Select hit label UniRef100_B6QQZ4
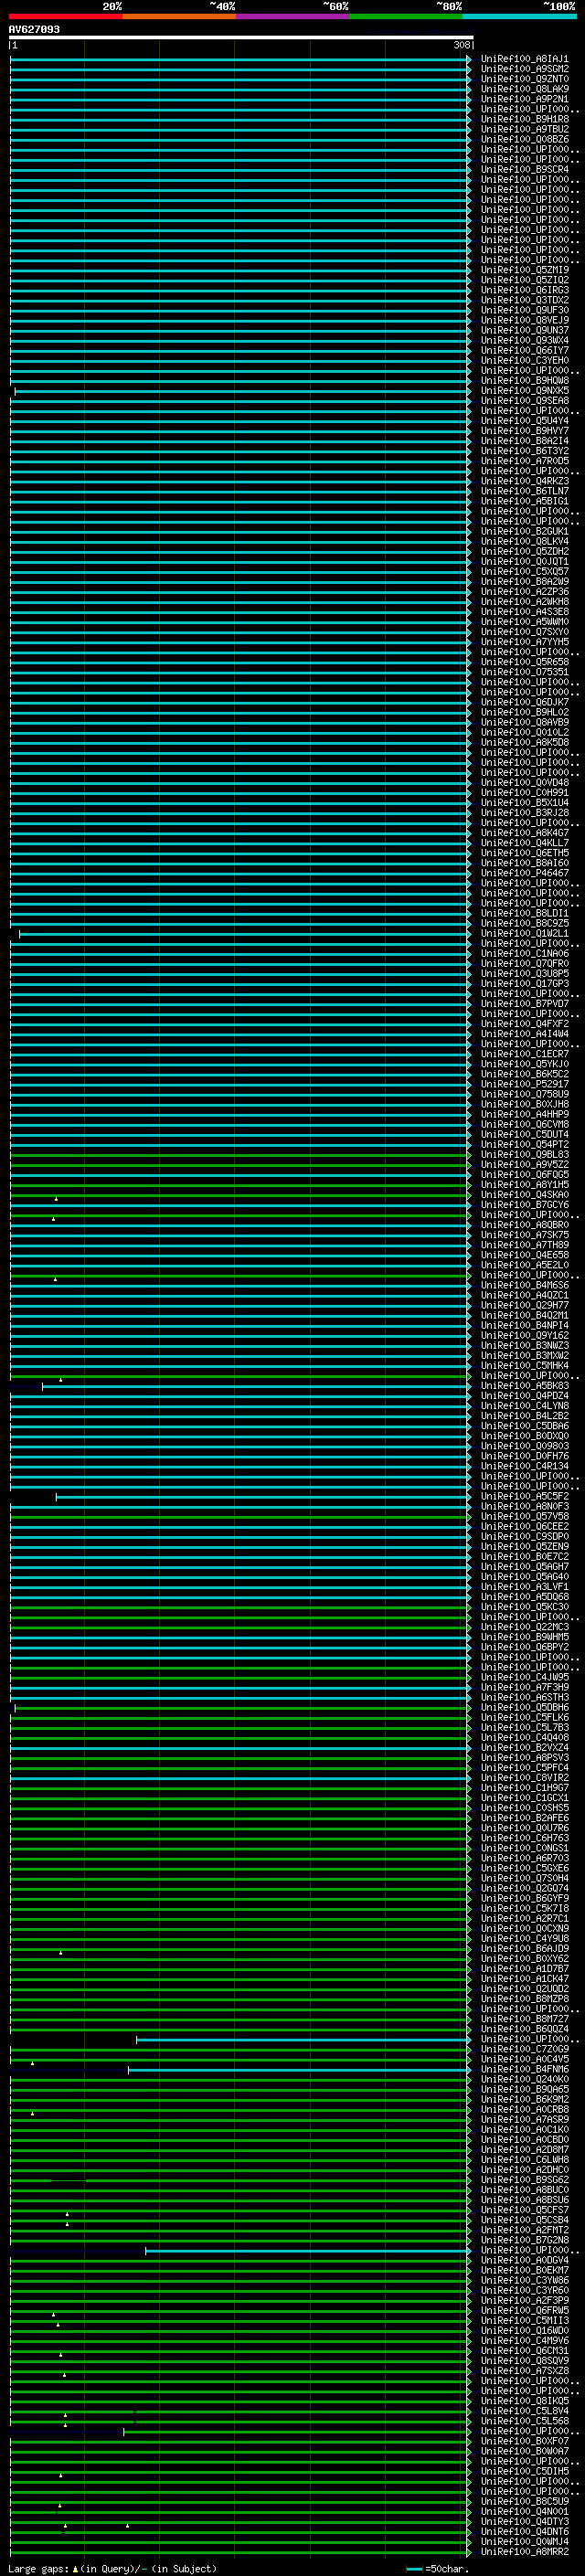The height and width of the screenshot is (2576, 585). click(x=525, y=2029)
